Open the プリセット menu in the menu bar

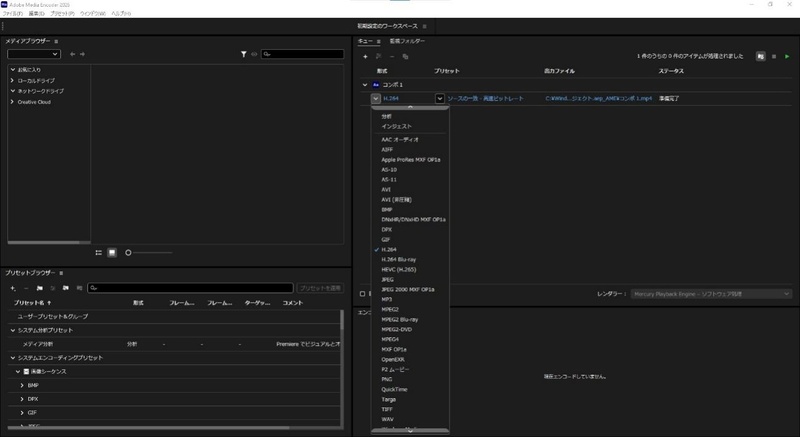coord(62,14)
